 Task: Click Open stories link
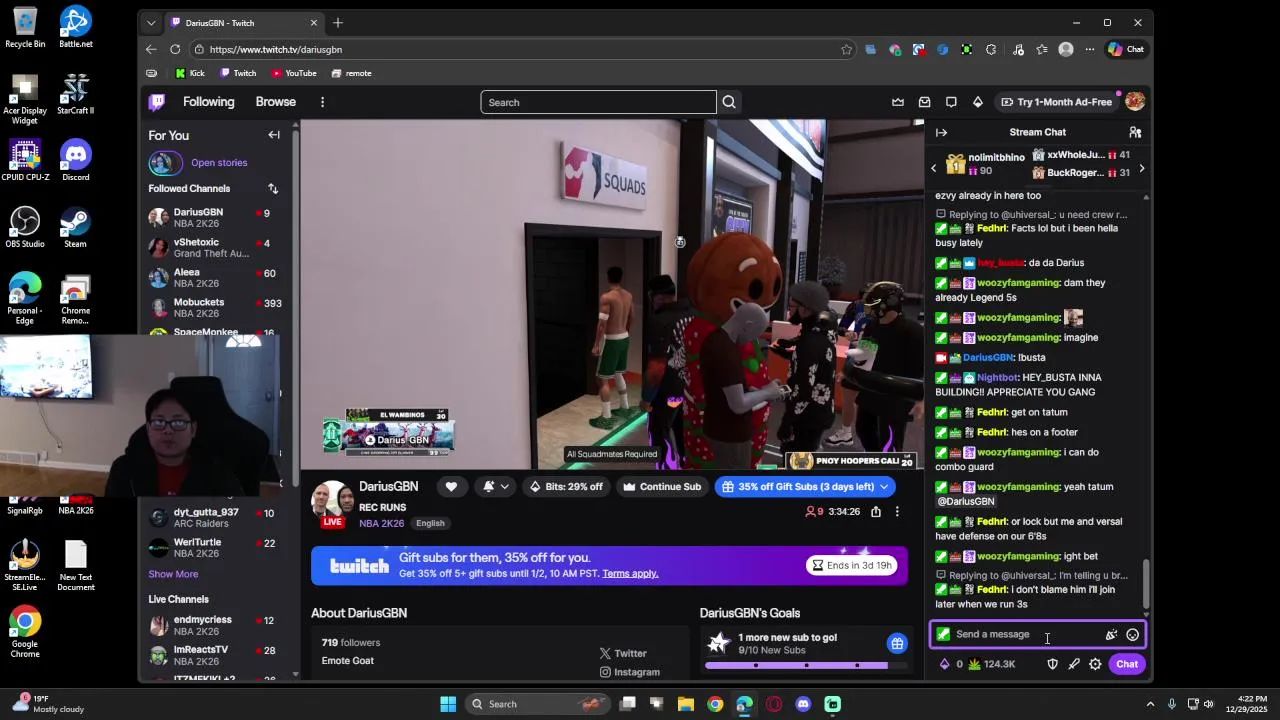pyautogui.click(x=219, y=163)
